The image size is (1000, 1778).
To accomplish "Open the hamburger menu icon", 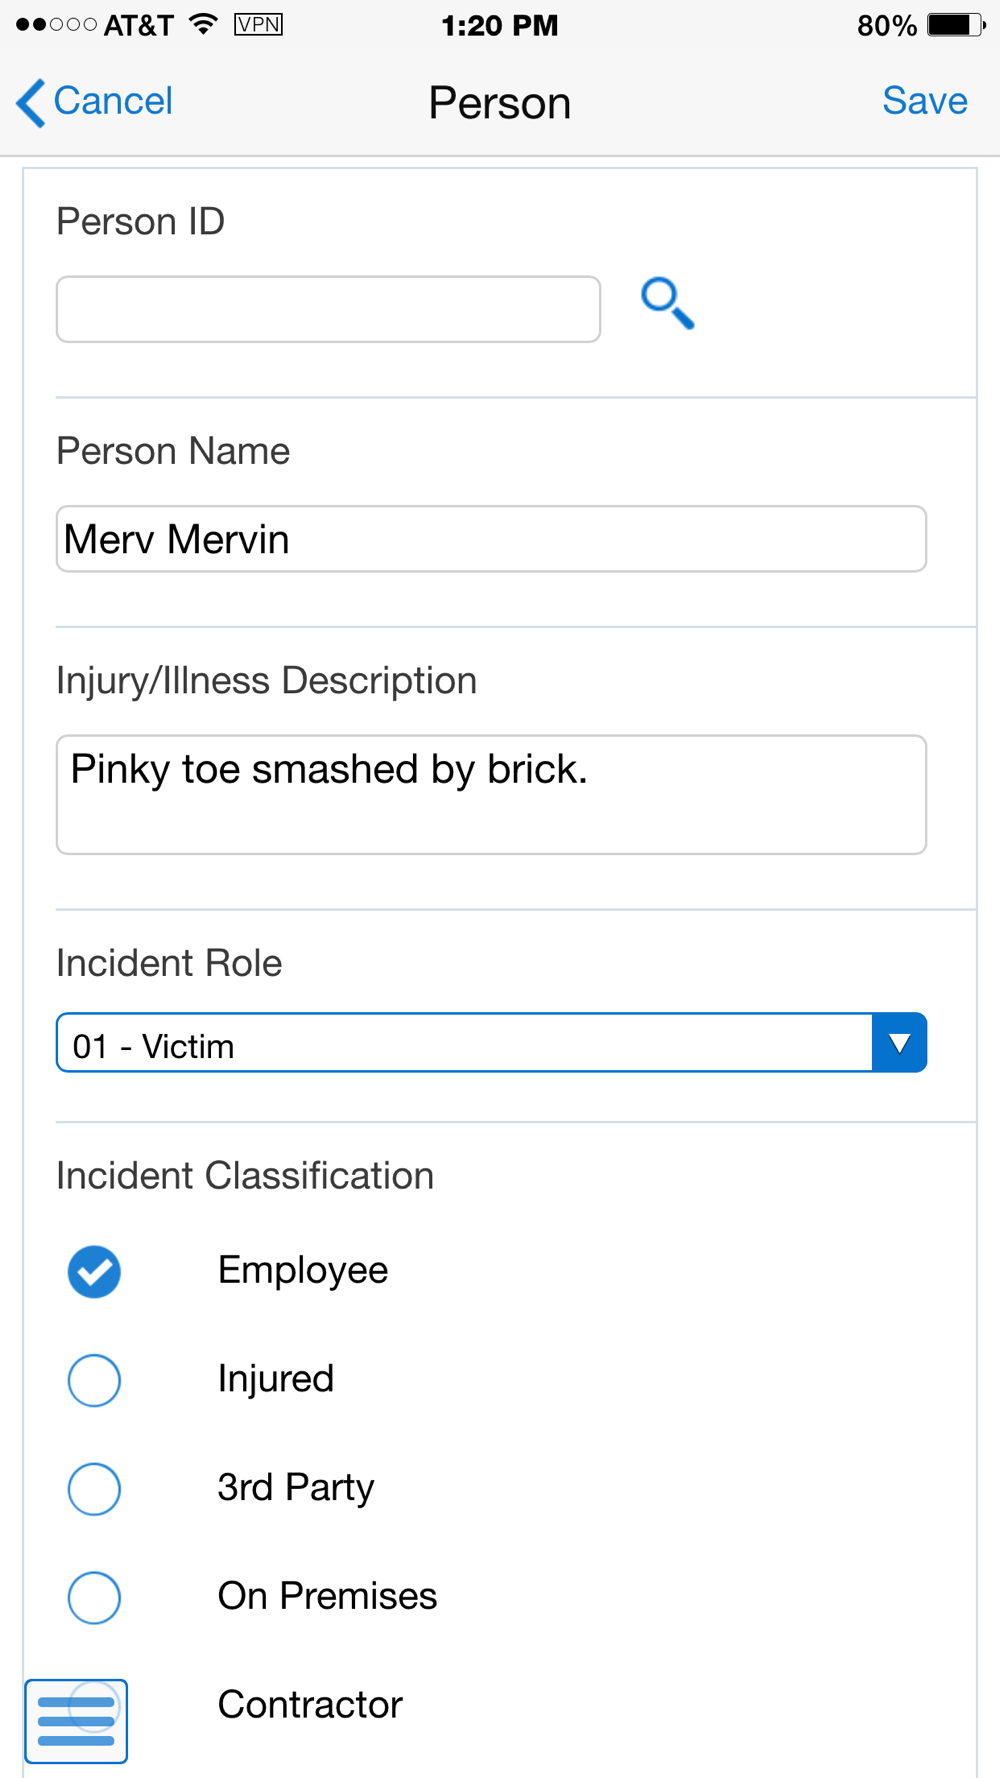I will [x=76, y=1720].
